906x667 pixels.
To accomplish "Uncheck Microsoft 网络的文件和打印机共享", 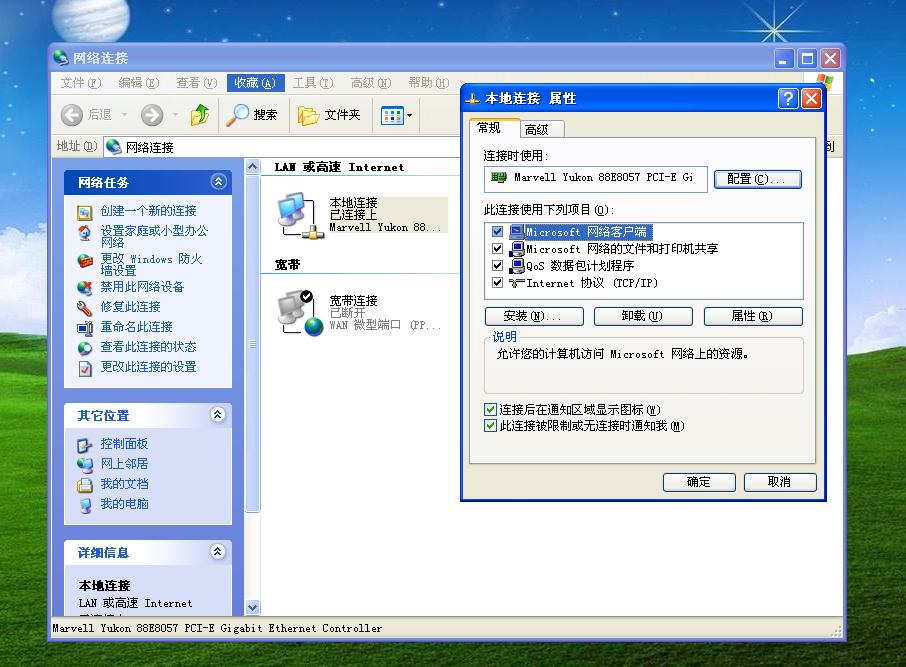I will [496, 249].
